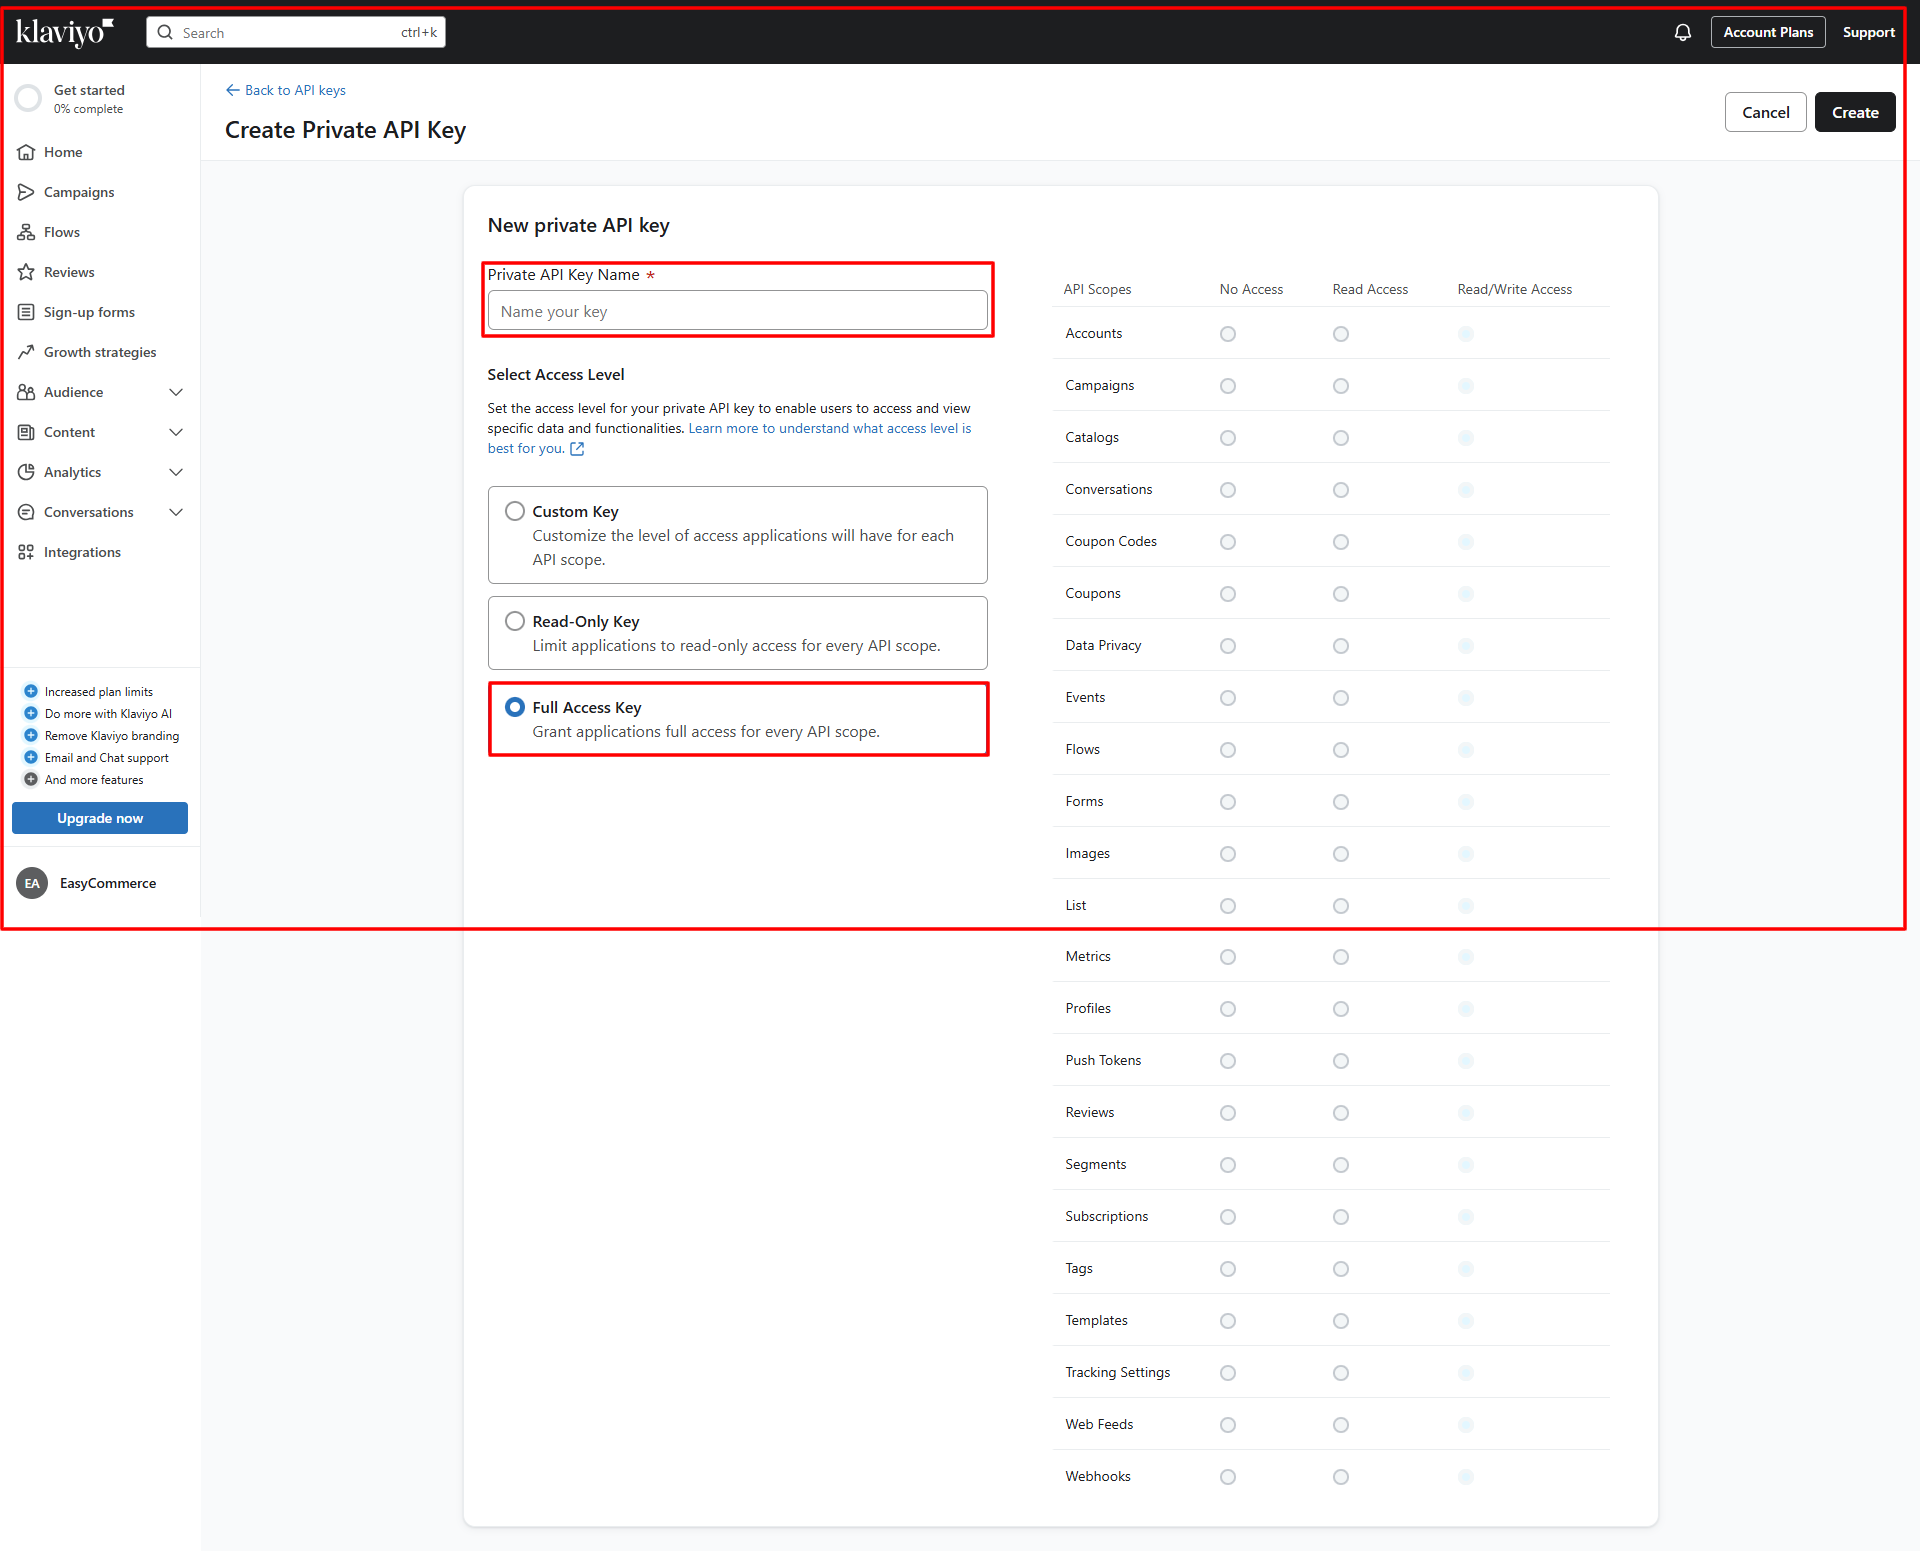Click plus icon beside Increased plan limits
The height and width of the screenshot is (1552, 1920).
coord(31,691)
